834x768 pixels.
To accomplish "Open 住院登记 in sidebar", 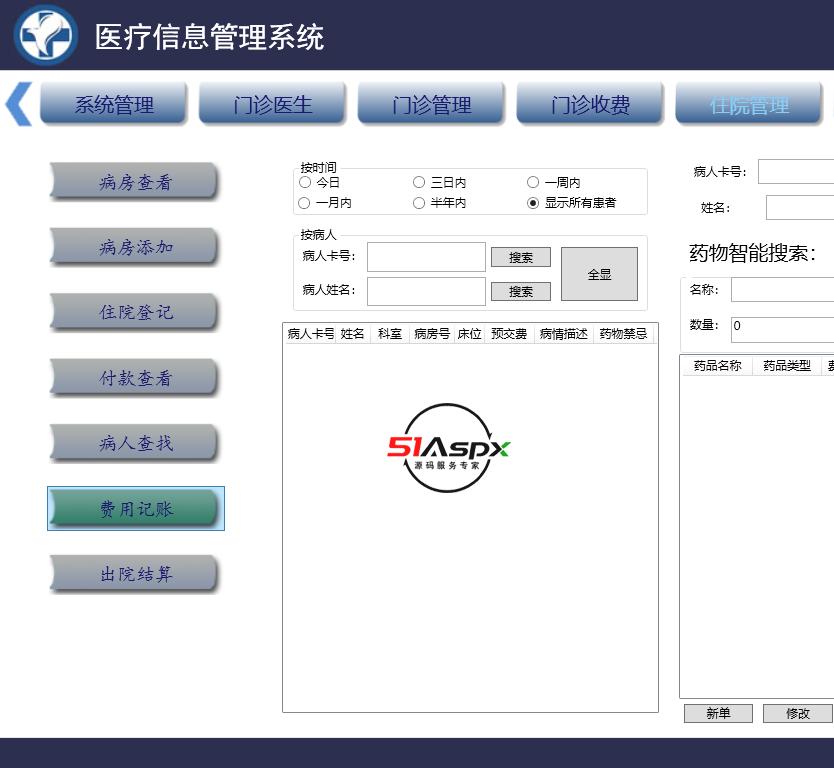I will pos(134,312).
